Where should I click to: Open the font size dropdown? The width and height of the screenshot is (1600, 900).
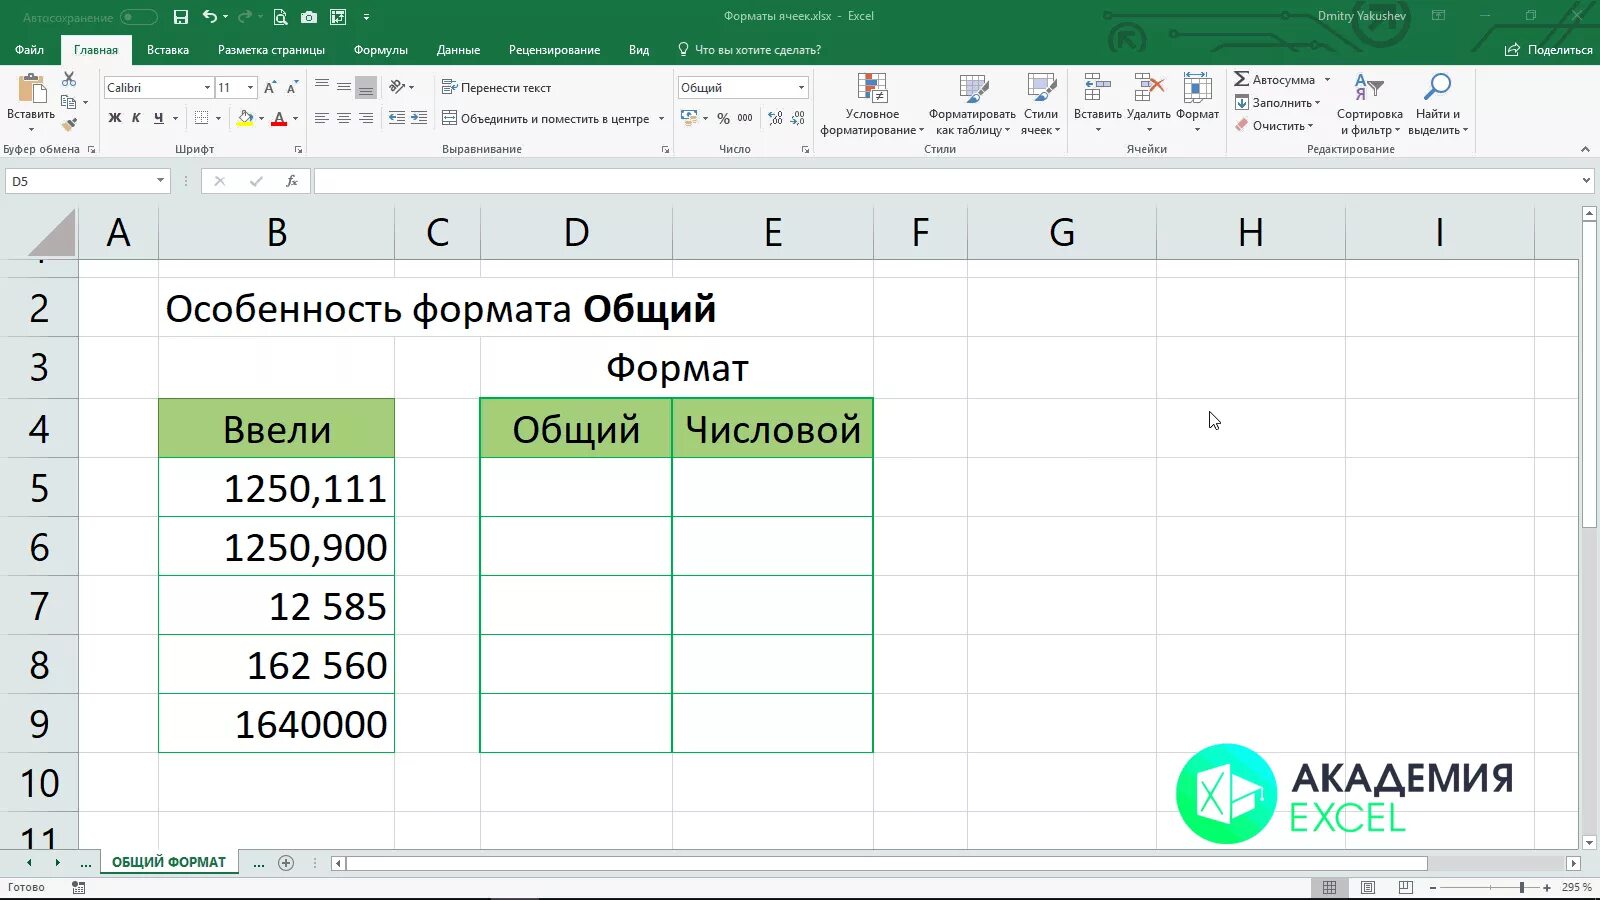(250, 88)
